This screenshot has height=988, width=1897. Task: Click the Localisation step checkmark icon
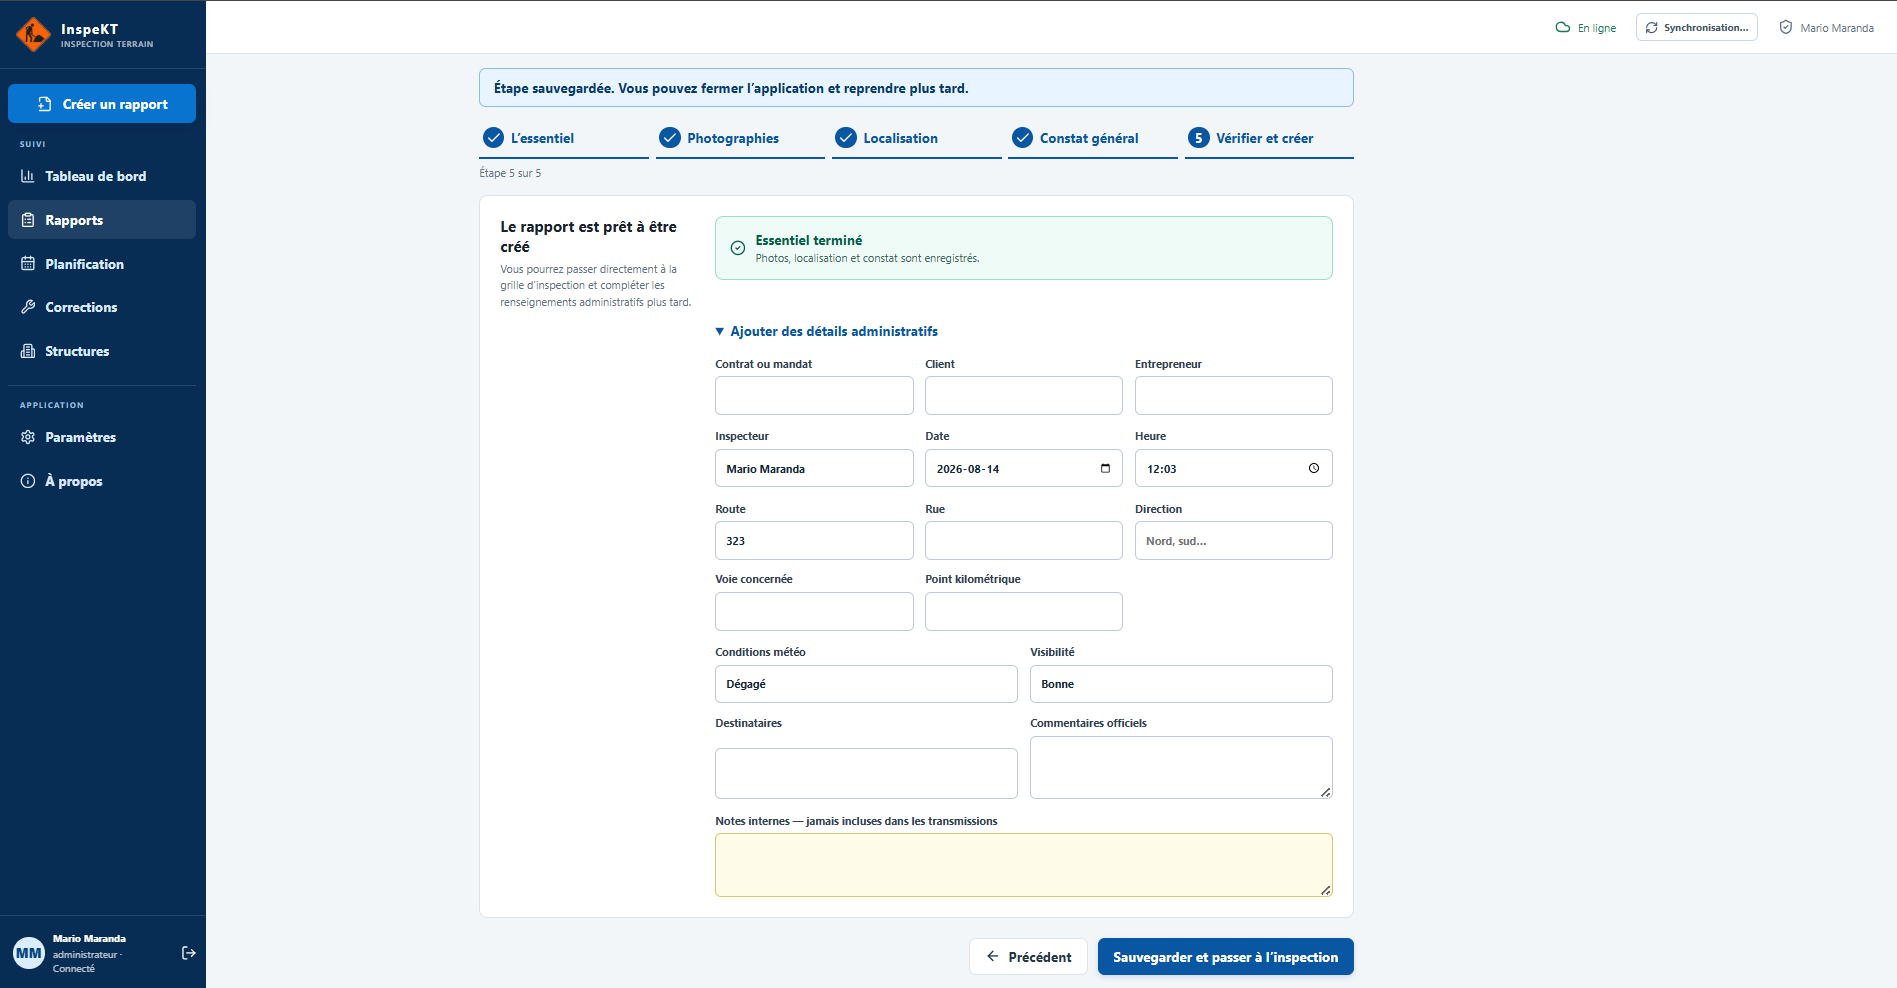[846, 138]
